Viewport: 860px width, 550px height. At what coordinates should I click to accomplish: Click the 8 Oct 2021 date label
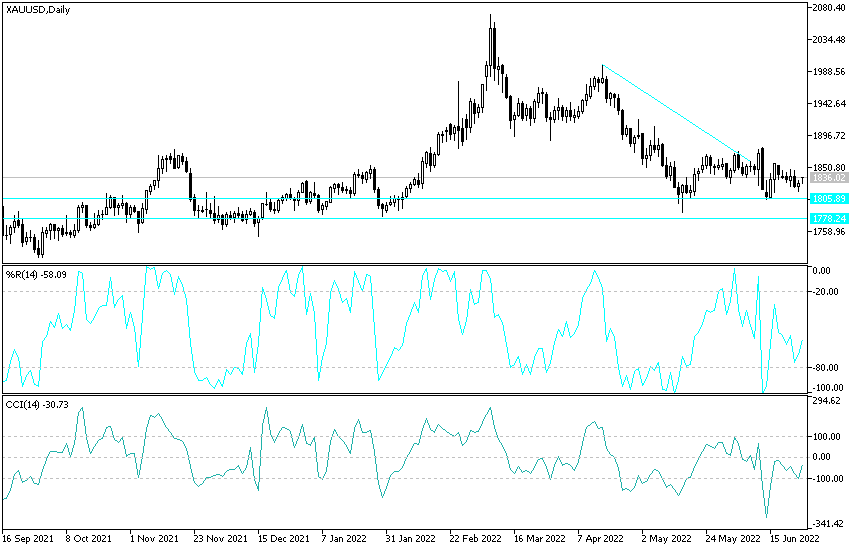tap(88, 538)
